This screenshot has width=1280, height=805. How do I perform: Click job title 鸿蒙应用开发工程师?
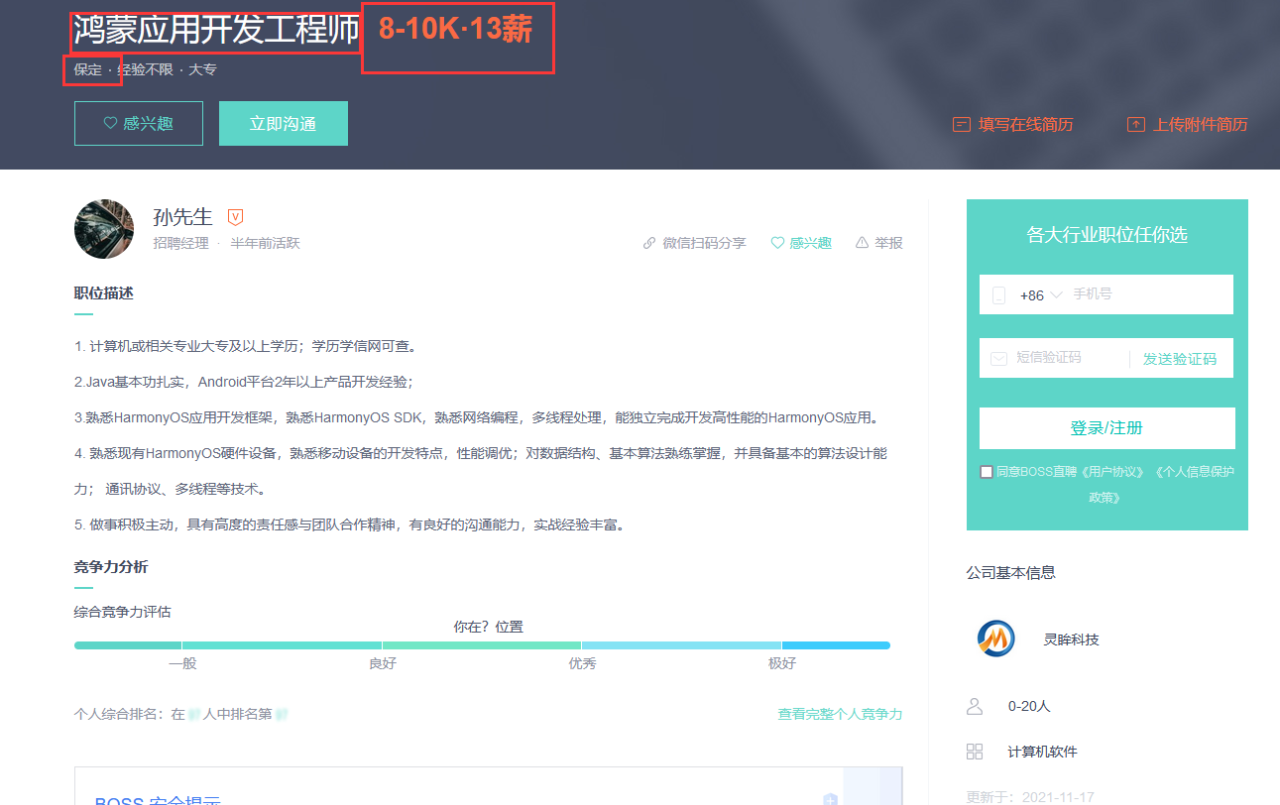(x=216, y=30)
